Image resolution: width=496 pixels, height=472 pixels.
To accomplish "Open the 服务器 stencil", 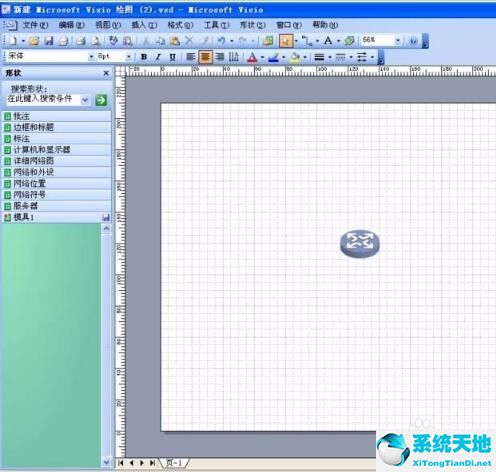I will click(x=57, y=206).
